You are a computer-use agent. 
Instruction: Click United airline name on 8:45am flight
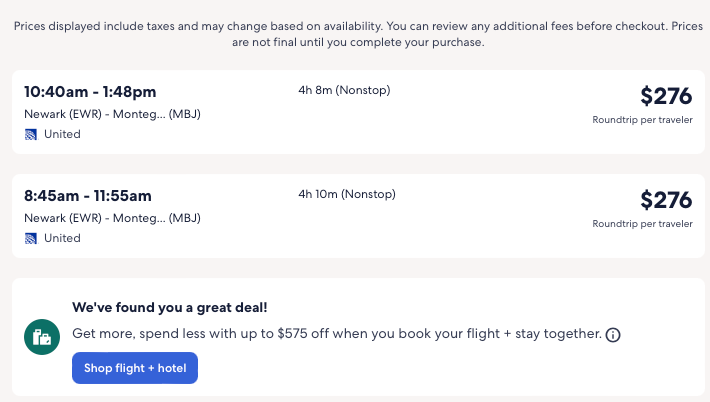(62, 238)
